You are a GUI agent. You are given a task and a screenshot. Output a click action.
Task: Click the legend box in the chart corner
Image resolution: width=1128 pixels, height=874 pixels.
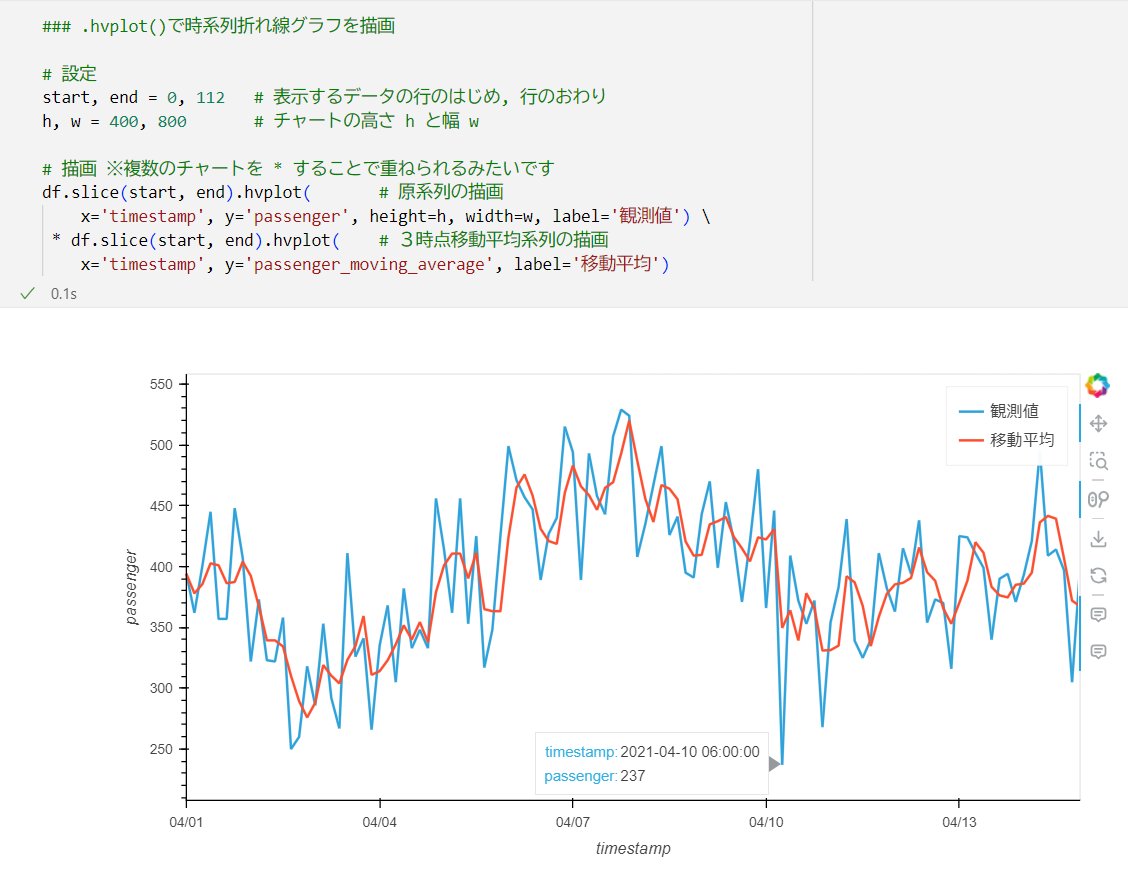point(1006,424)
